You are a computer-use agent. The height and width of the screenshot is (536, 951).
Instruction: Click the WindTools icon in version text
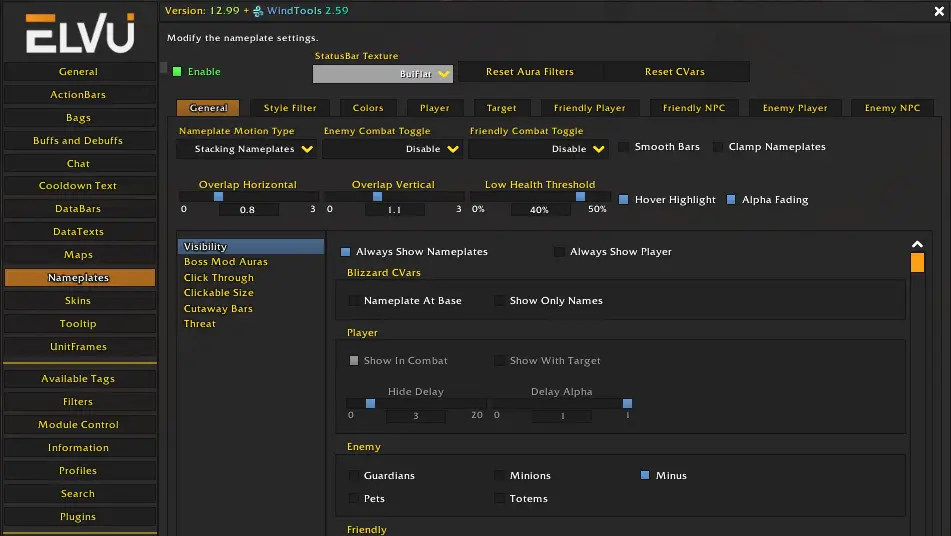(x=258, y=11)
